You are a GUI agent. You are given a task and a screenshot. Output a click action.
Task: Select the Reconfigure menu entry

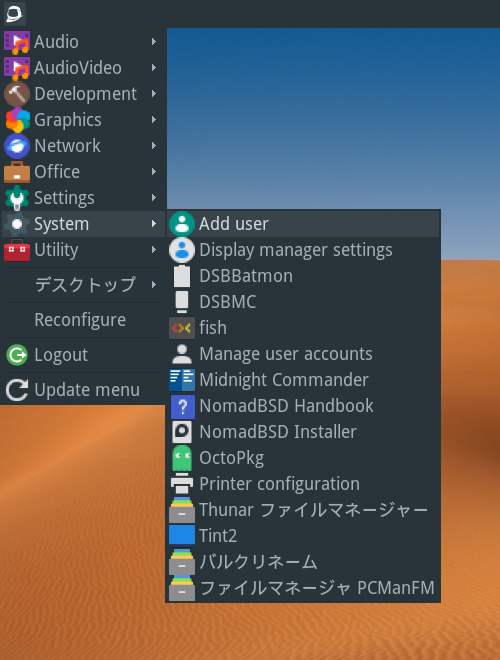83,320
